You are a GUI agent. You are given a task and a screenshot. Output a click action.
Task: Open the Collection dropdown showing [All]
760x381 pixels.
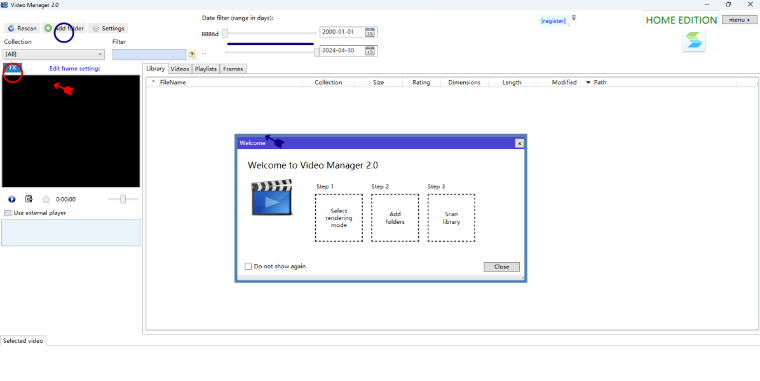tap(54, 54)
